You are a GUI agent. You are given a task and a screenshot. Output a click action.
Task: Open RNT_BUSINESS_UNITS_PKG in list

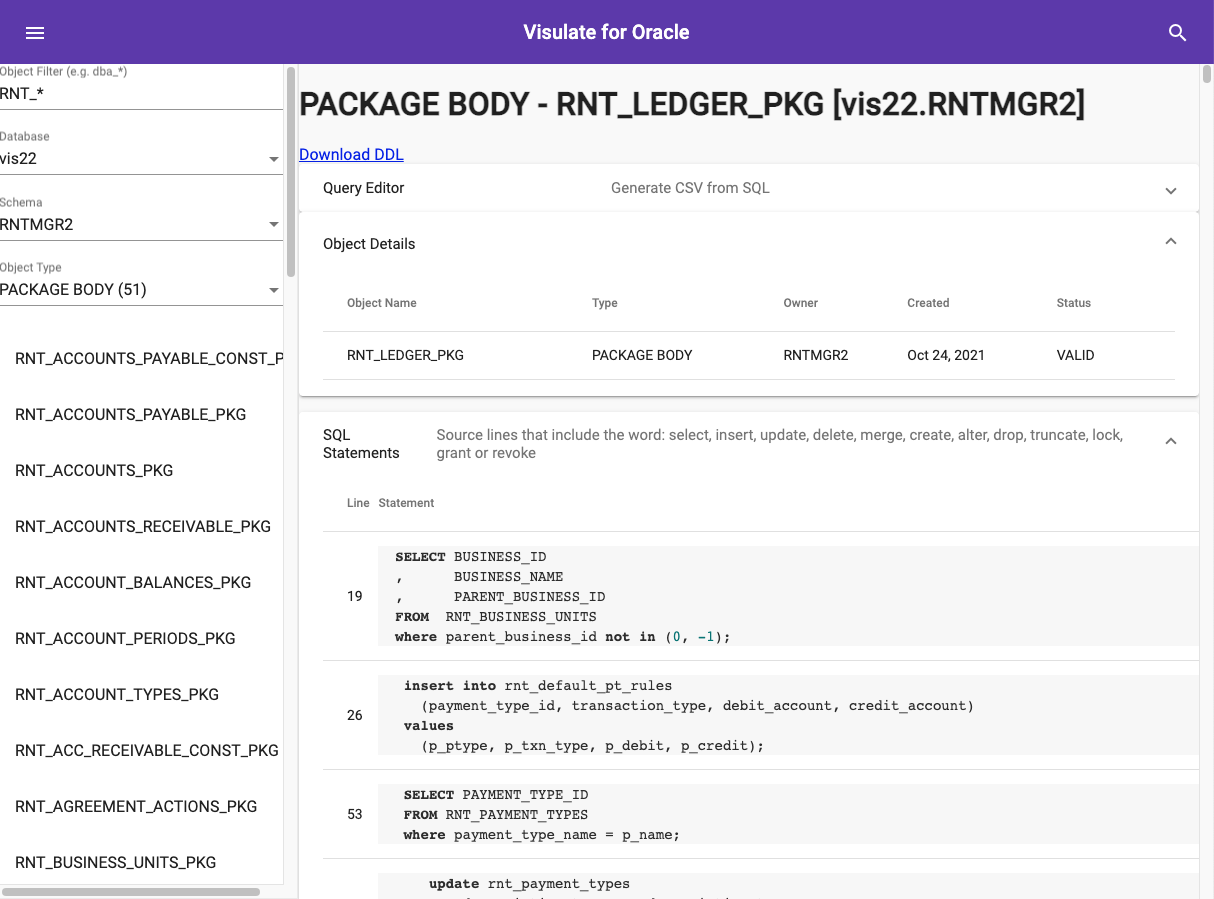click(115, 862)
